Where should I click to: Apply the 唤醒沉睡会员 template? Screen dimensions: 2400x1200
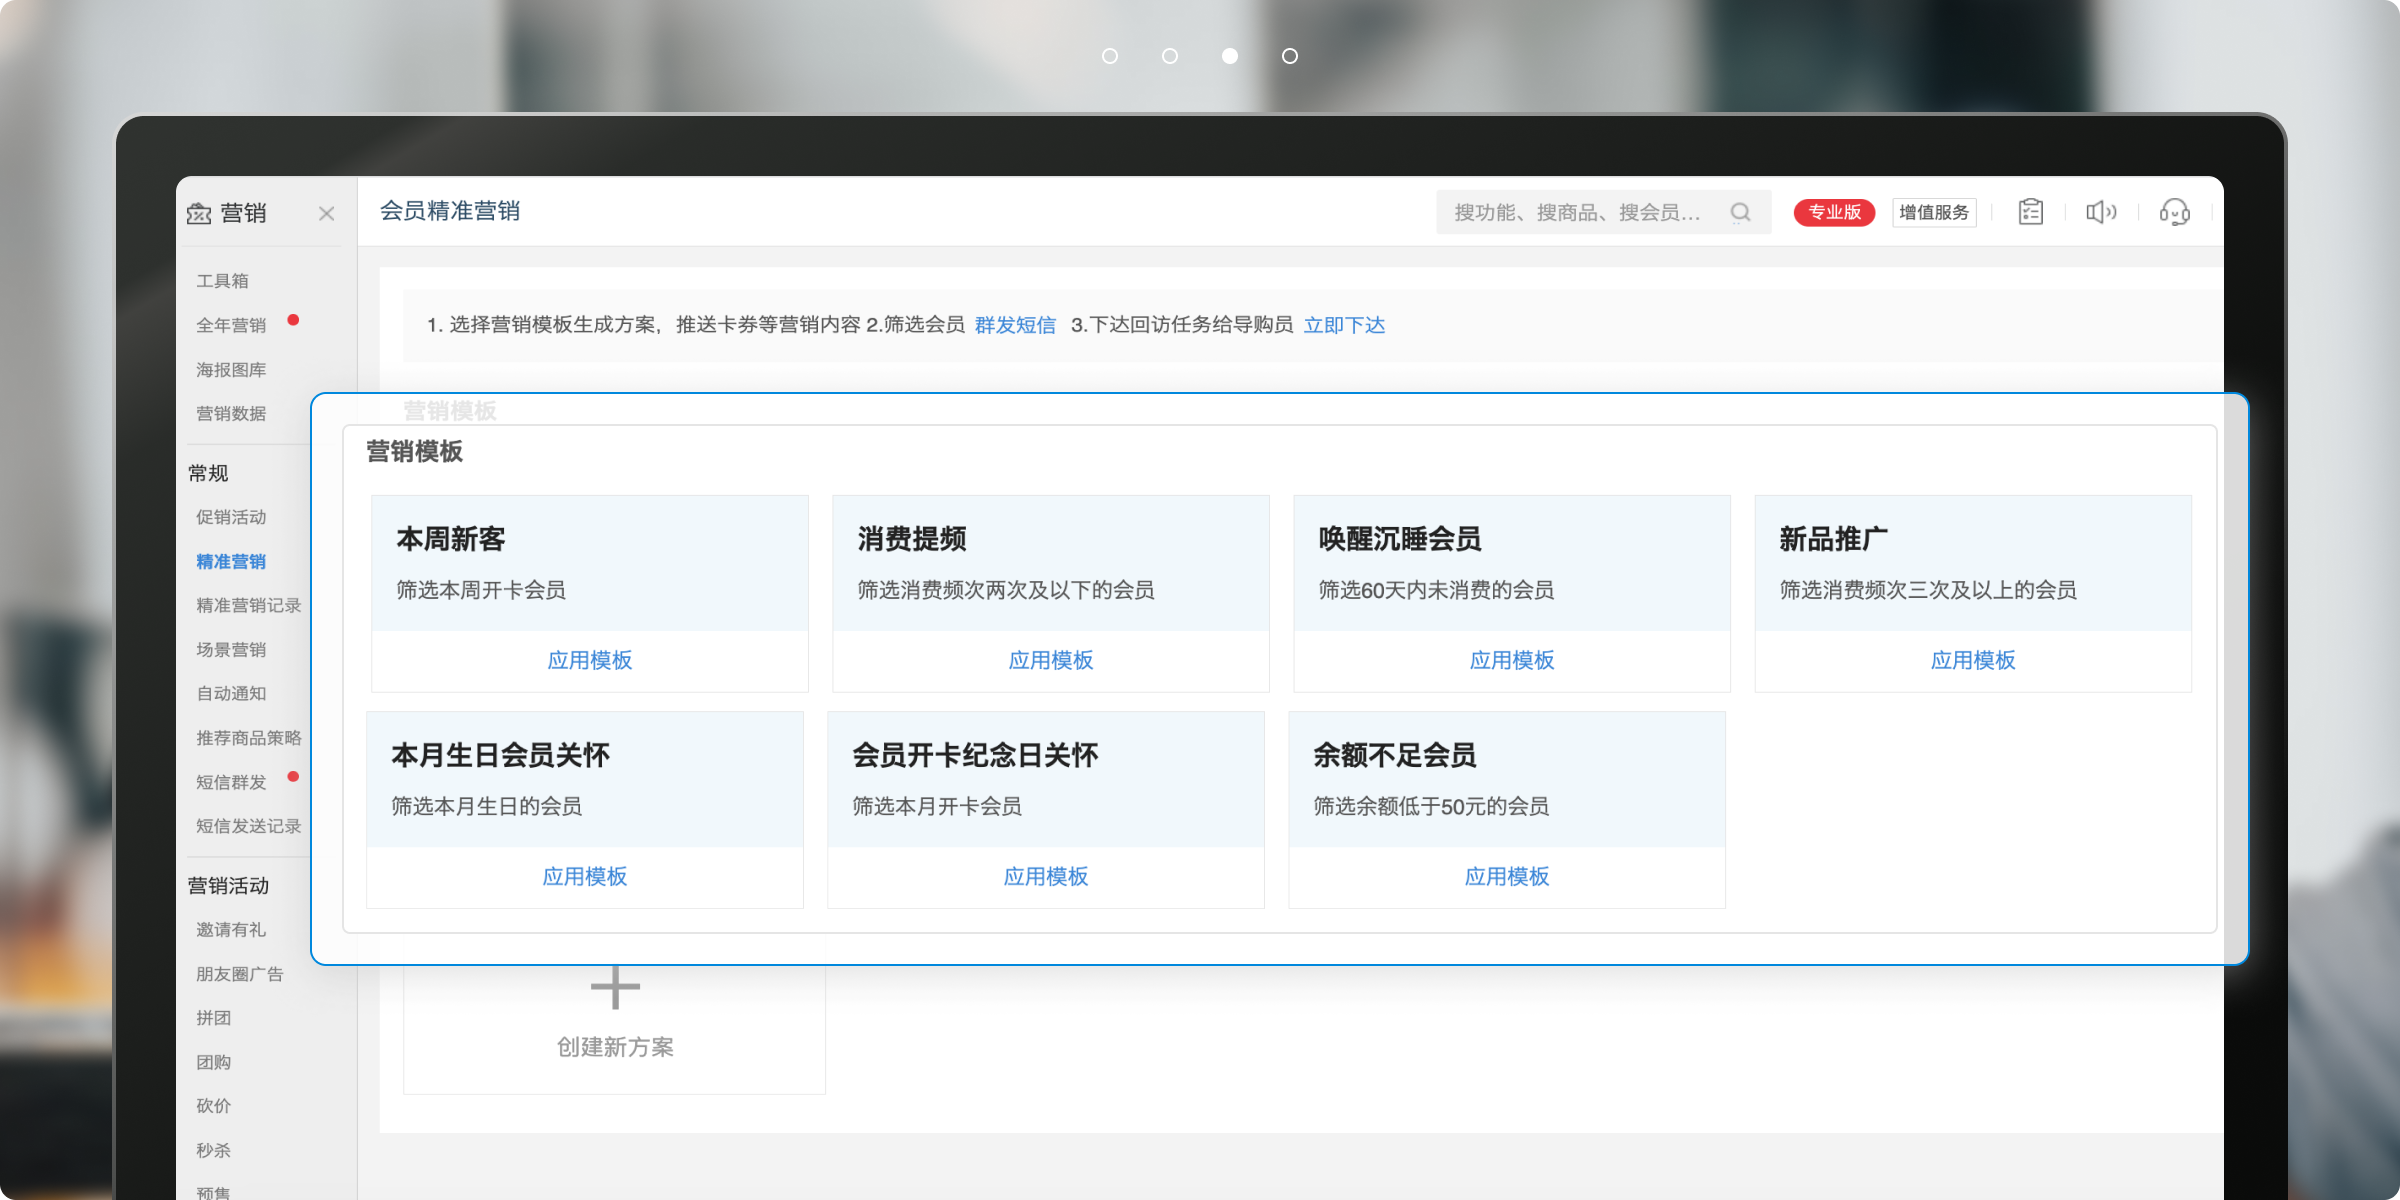1512,660
